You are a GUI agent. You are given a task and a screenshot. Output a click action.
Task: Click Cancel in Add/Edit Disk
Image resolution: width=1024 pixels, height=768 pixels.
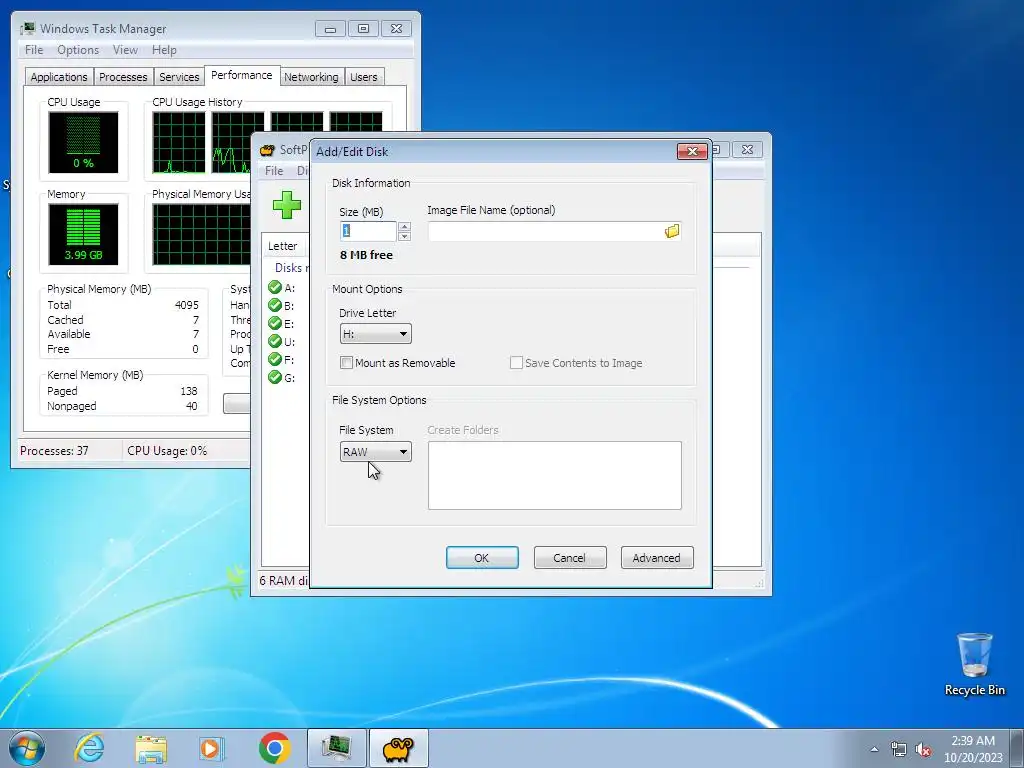click(x=569, y=558)
